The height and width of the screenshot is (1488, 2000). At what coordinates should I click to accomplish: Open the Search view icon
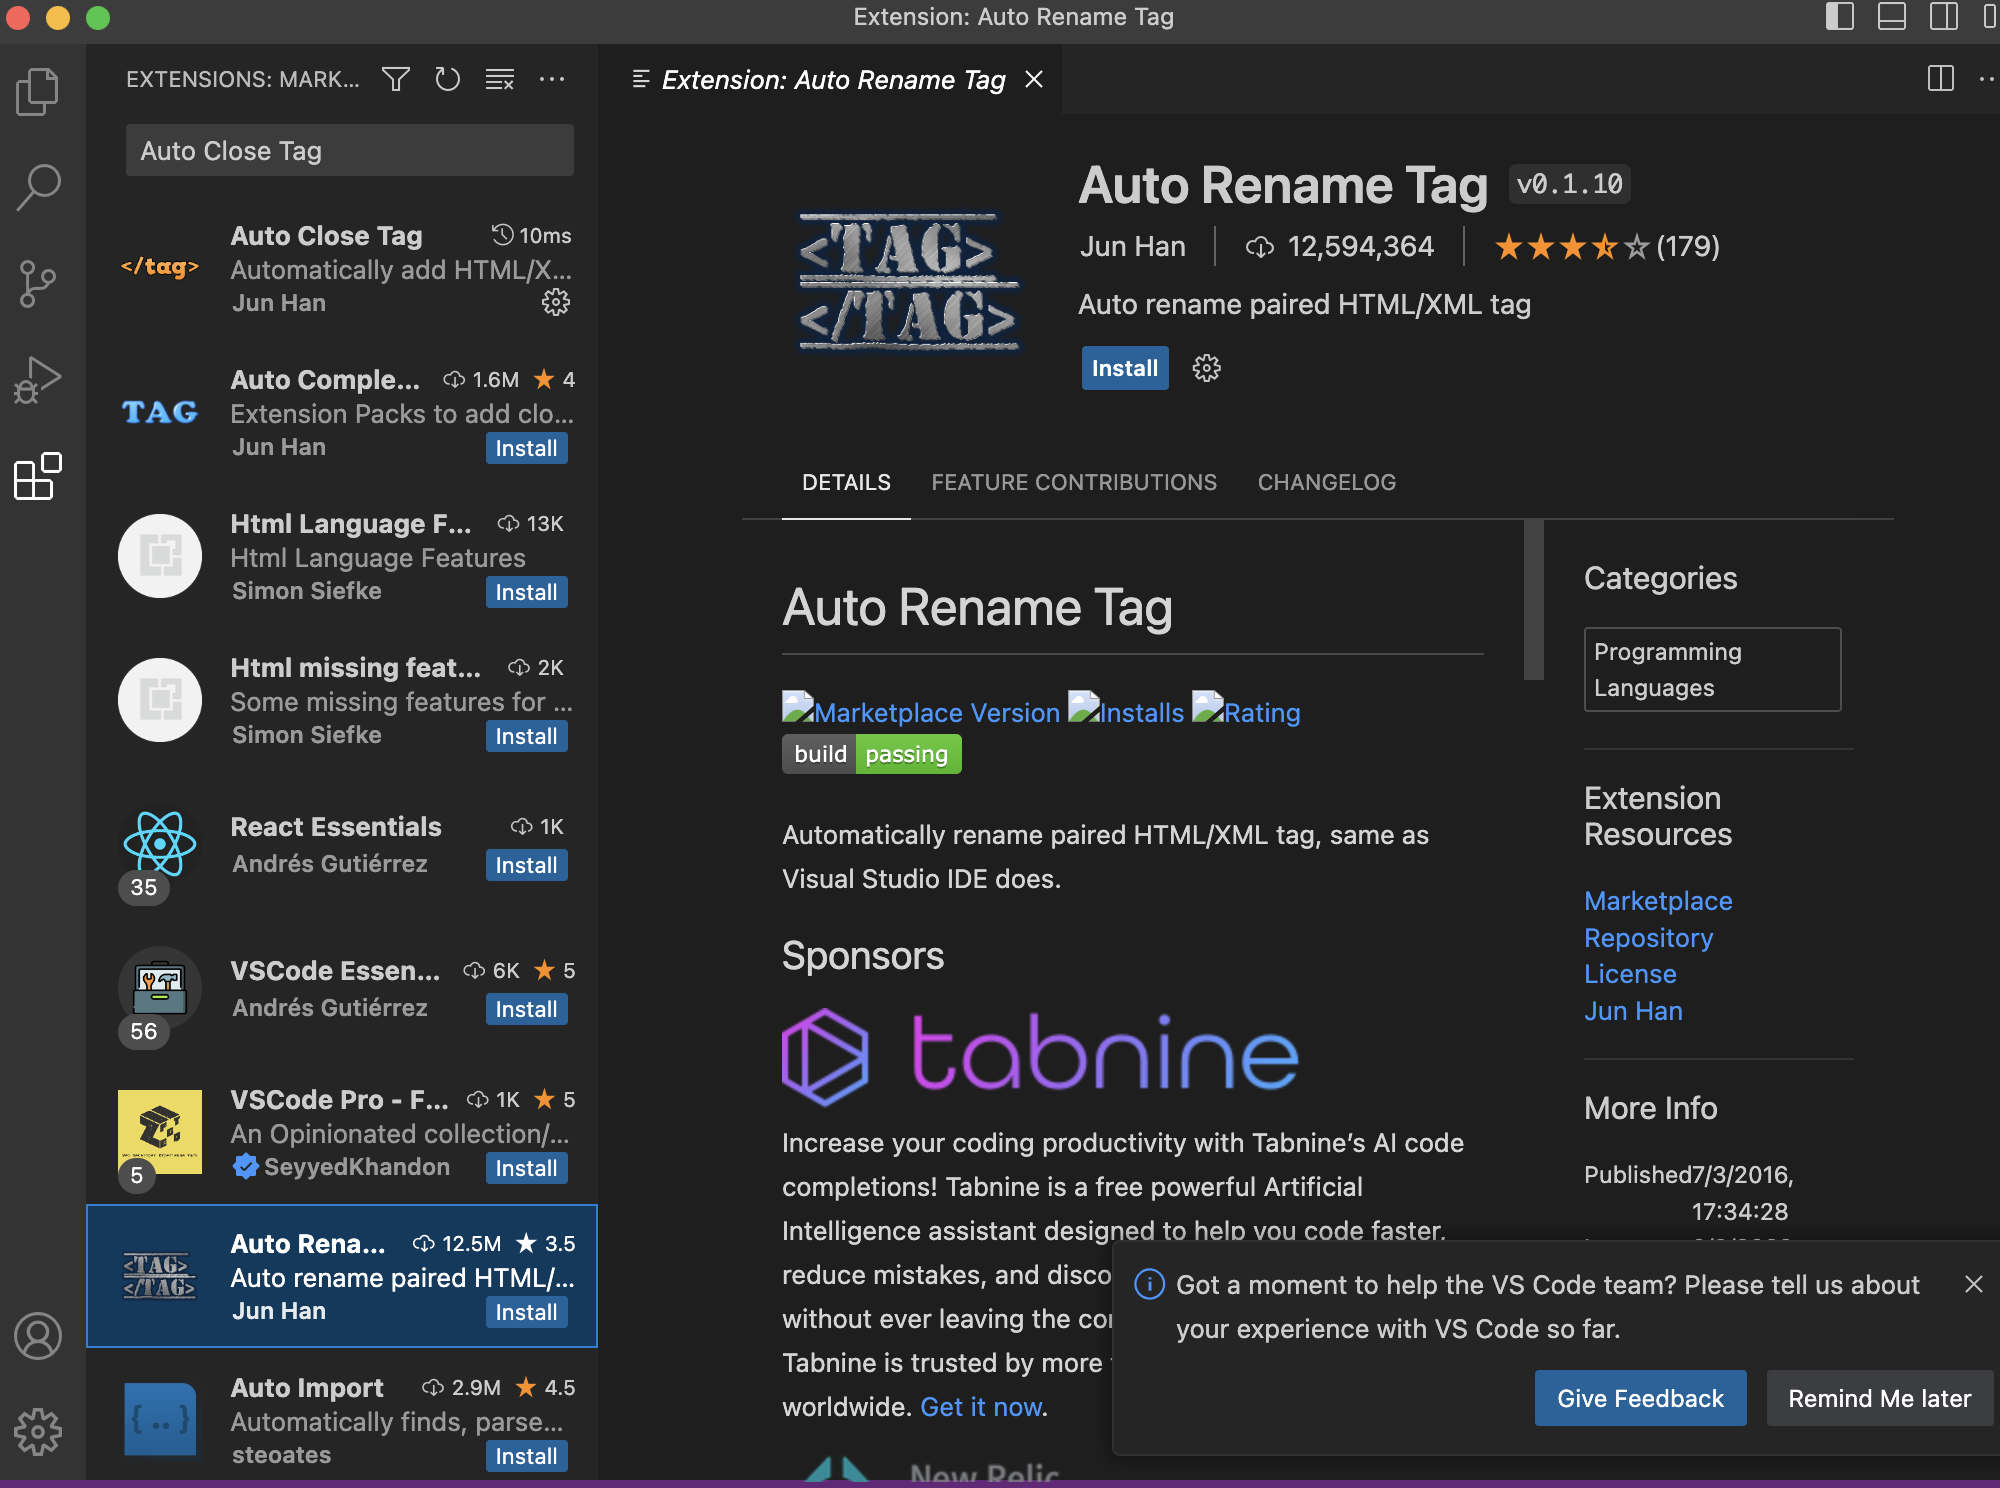(38, 187)
